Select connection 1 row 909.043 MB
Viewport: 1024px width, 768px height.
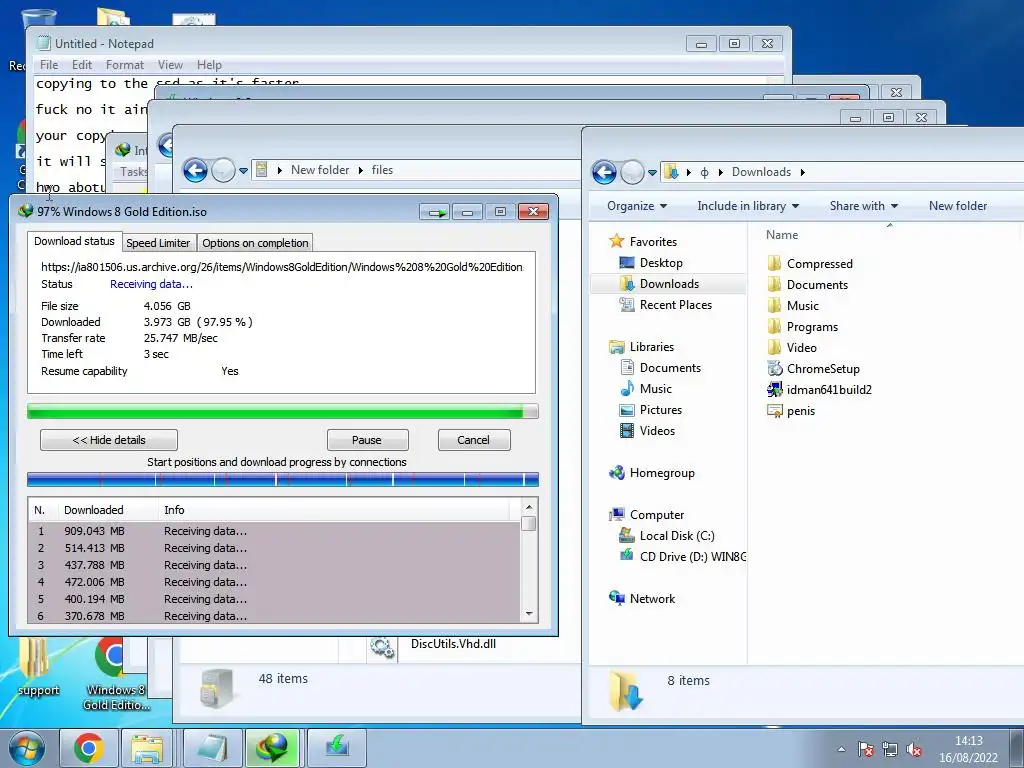[274, 531]
